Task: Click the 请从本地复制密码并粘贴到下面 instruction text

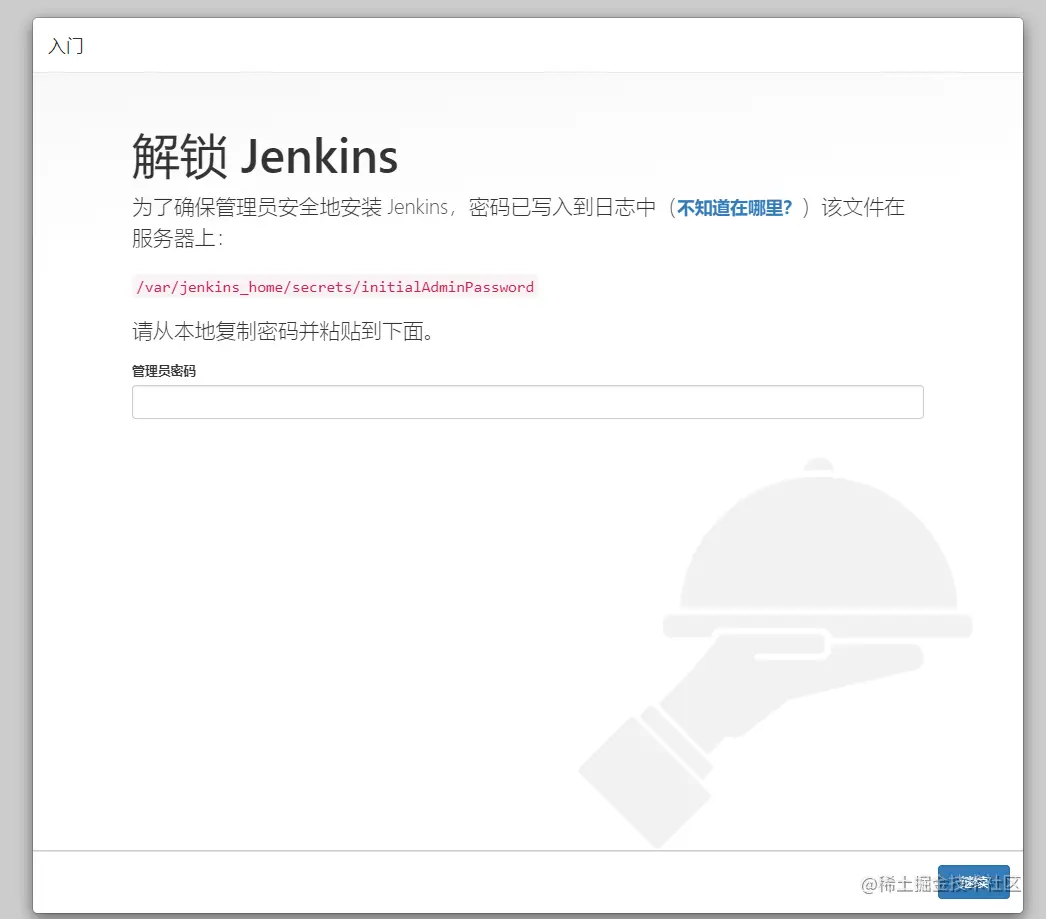Action: coord(283,331)
